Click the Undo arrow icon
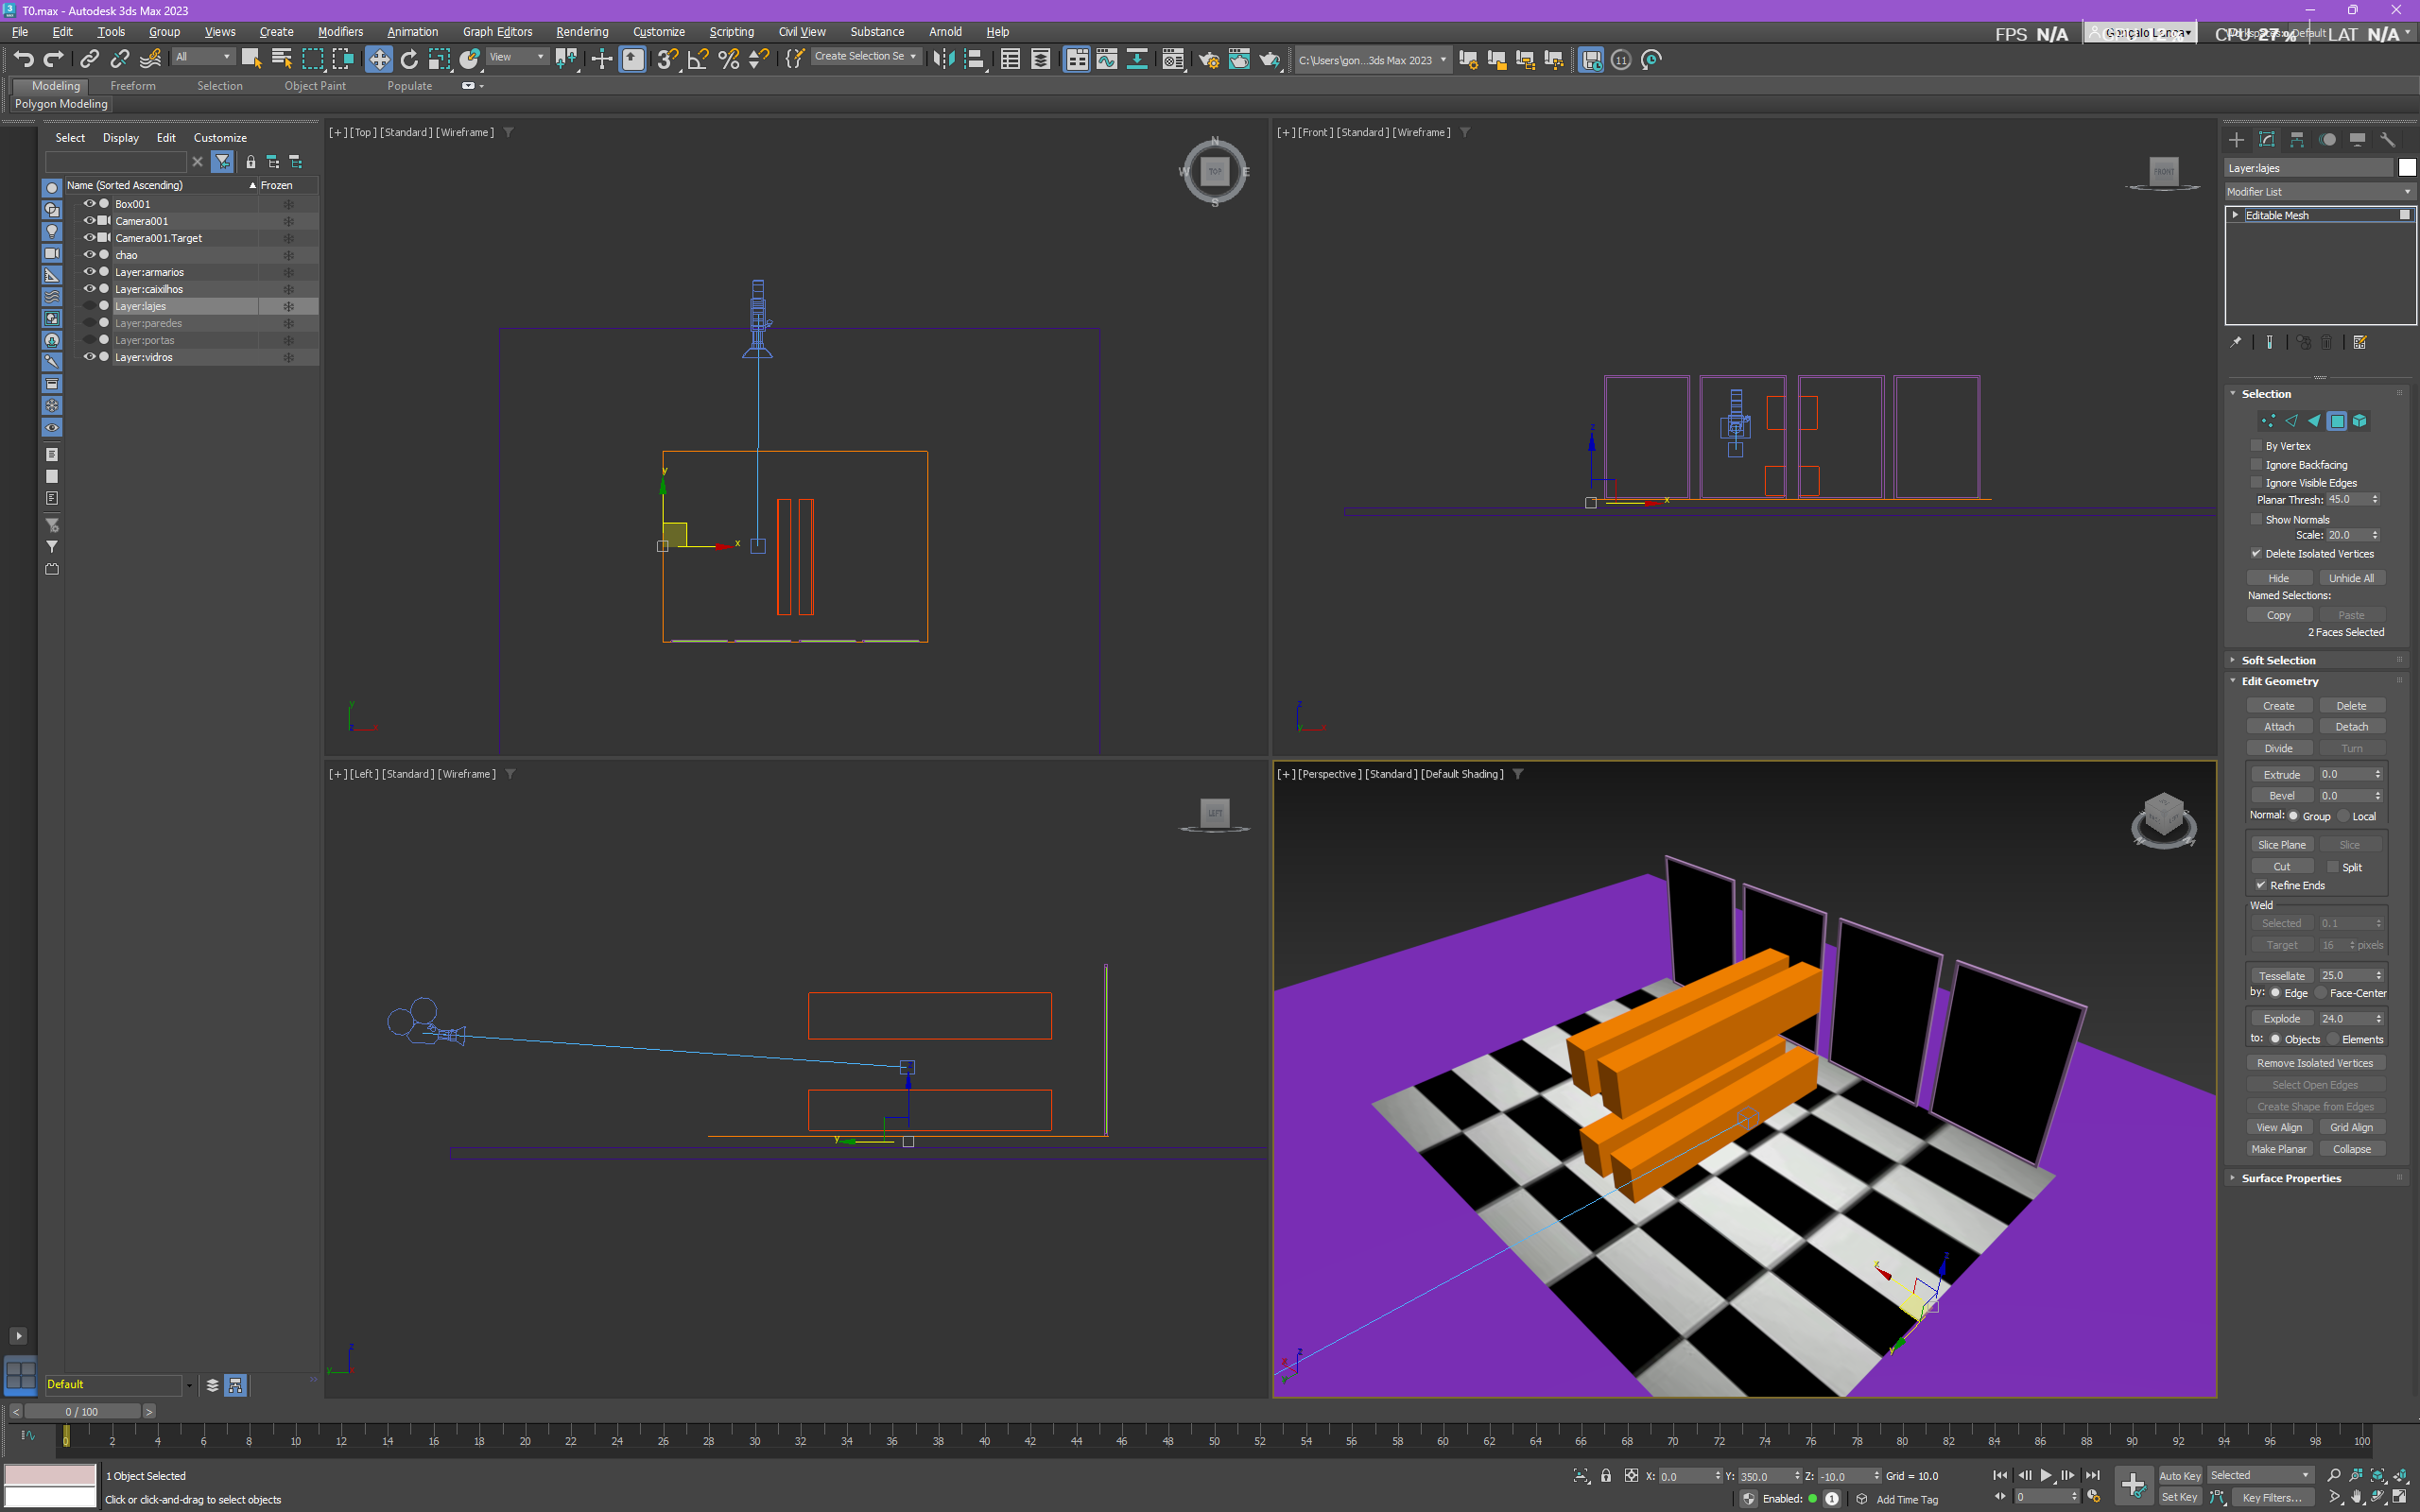The height and width of the screenshot is (1512, 2420). (x=23, y=60)
